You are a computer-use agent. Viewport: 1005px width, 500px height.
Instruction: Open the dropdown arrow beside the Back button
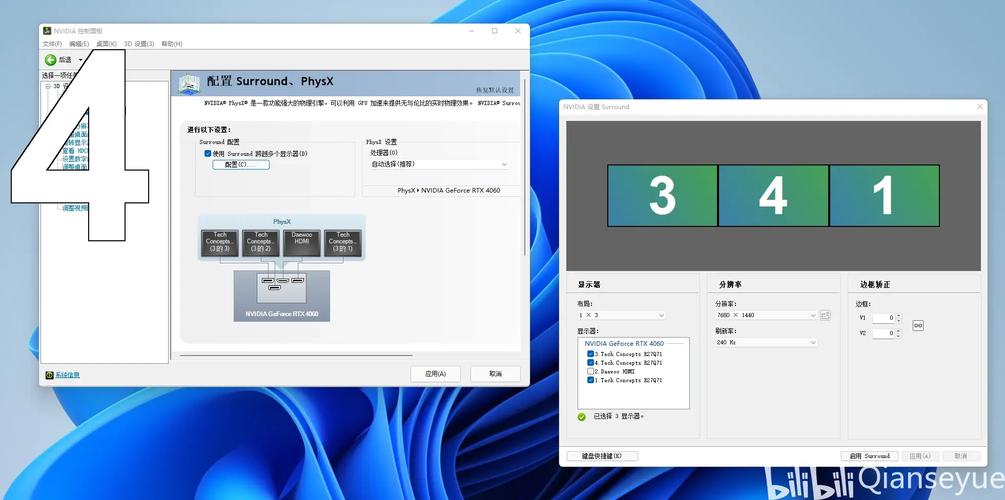point(81,60)
